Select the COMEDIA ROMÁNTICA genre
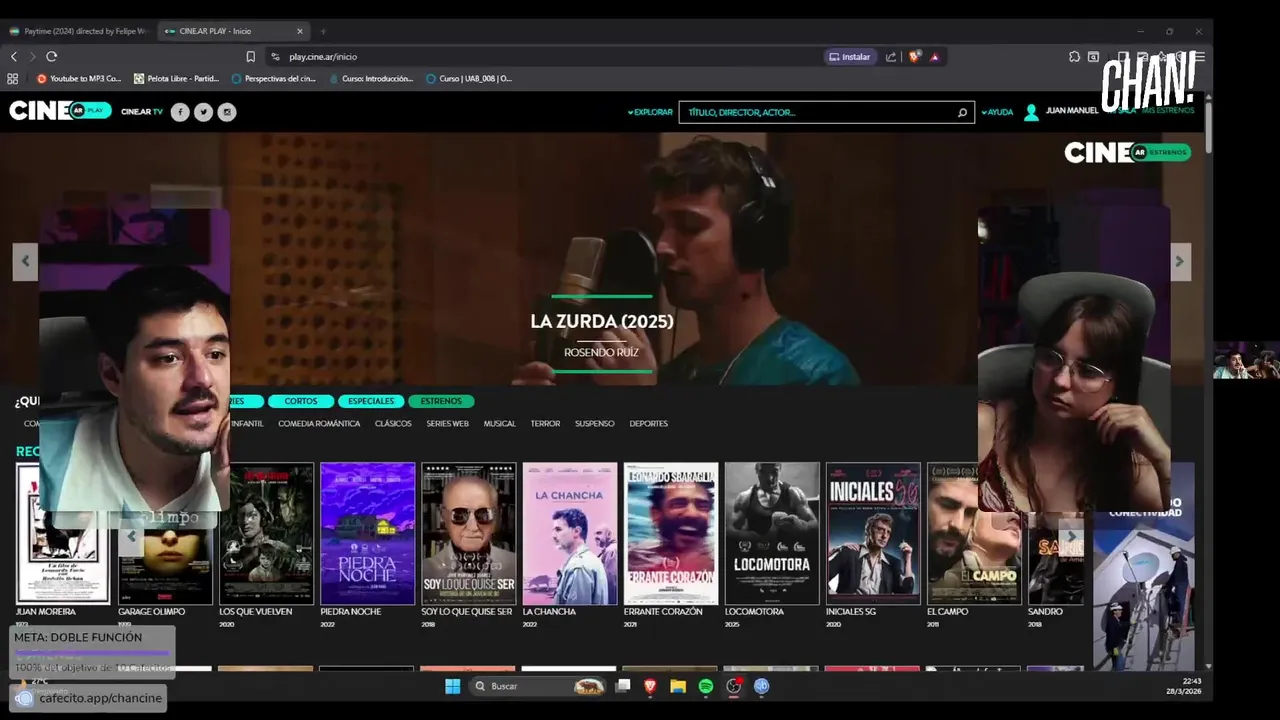The height and width of the screenshot is (720, 1280). pyautogui.click(x=319, y=424)
